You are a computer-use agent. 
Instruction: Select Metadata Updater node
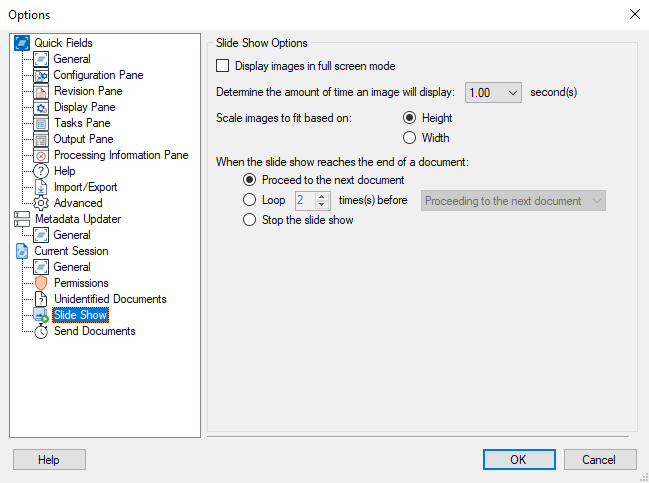78,219
